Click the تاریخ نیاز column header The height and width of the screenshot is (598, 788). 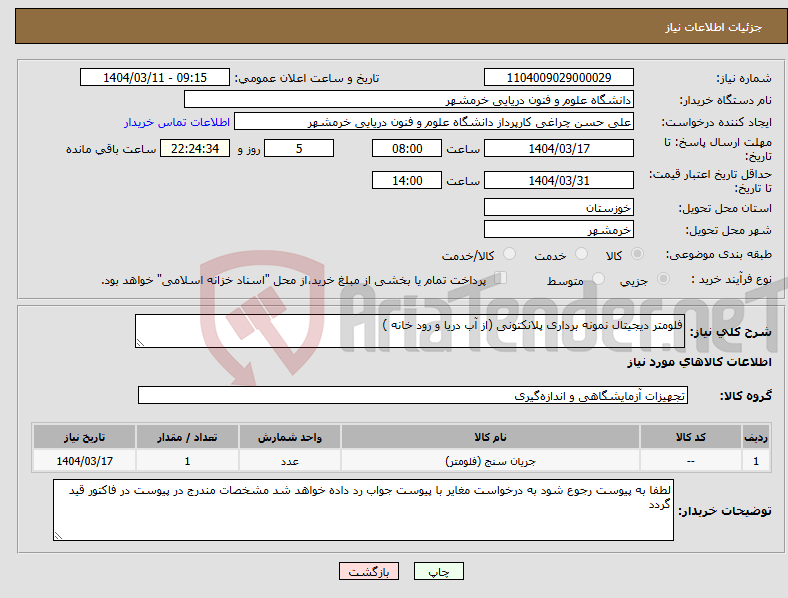(84, 437)
